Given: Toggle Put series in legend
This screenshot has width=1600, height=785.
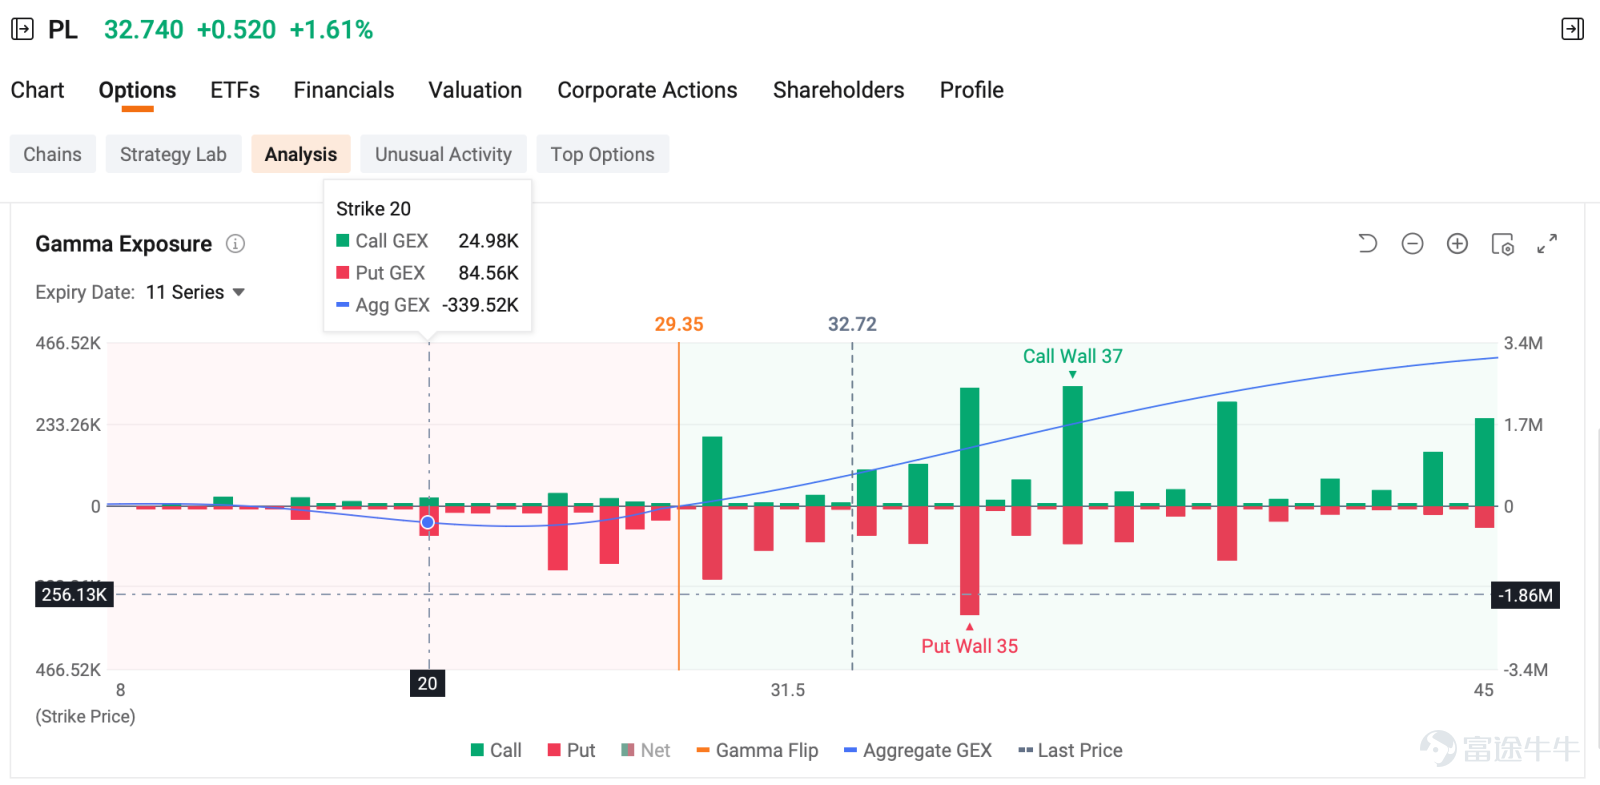Looking at the screenshot, I should tap(571, 750).
